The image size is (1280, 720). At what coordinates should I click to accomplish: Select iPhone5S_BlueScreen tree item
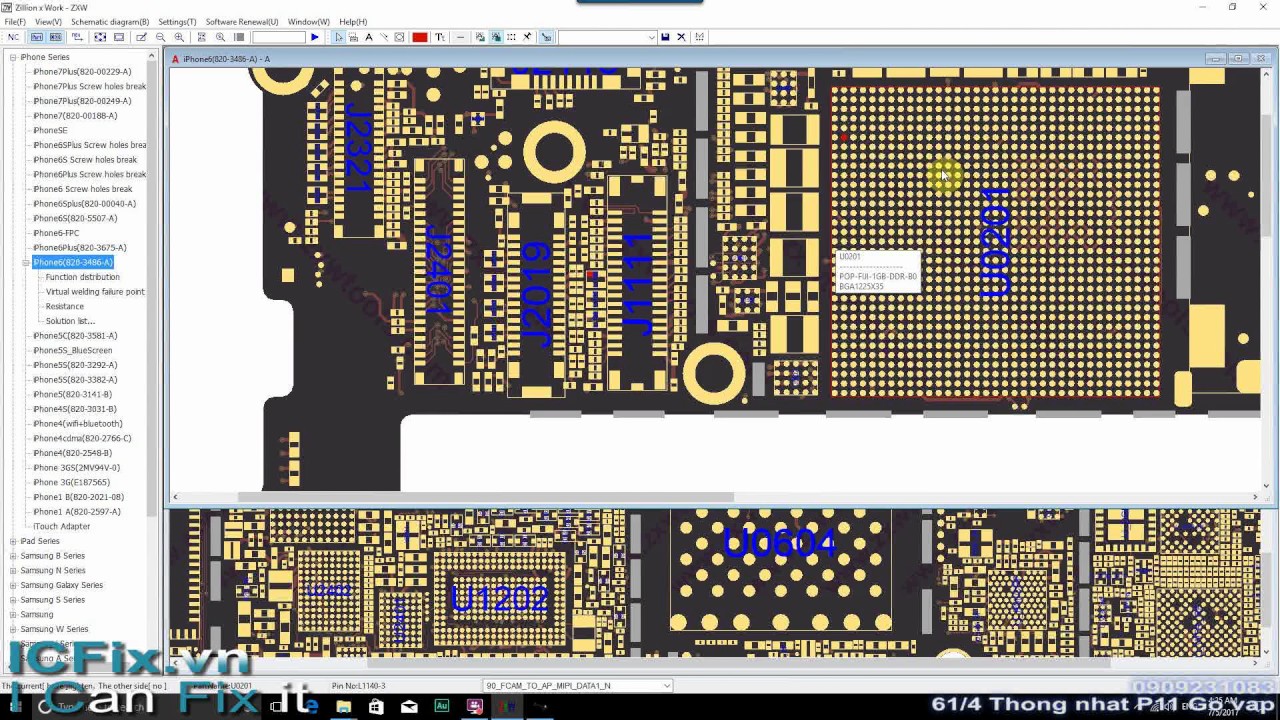[73, 351]
